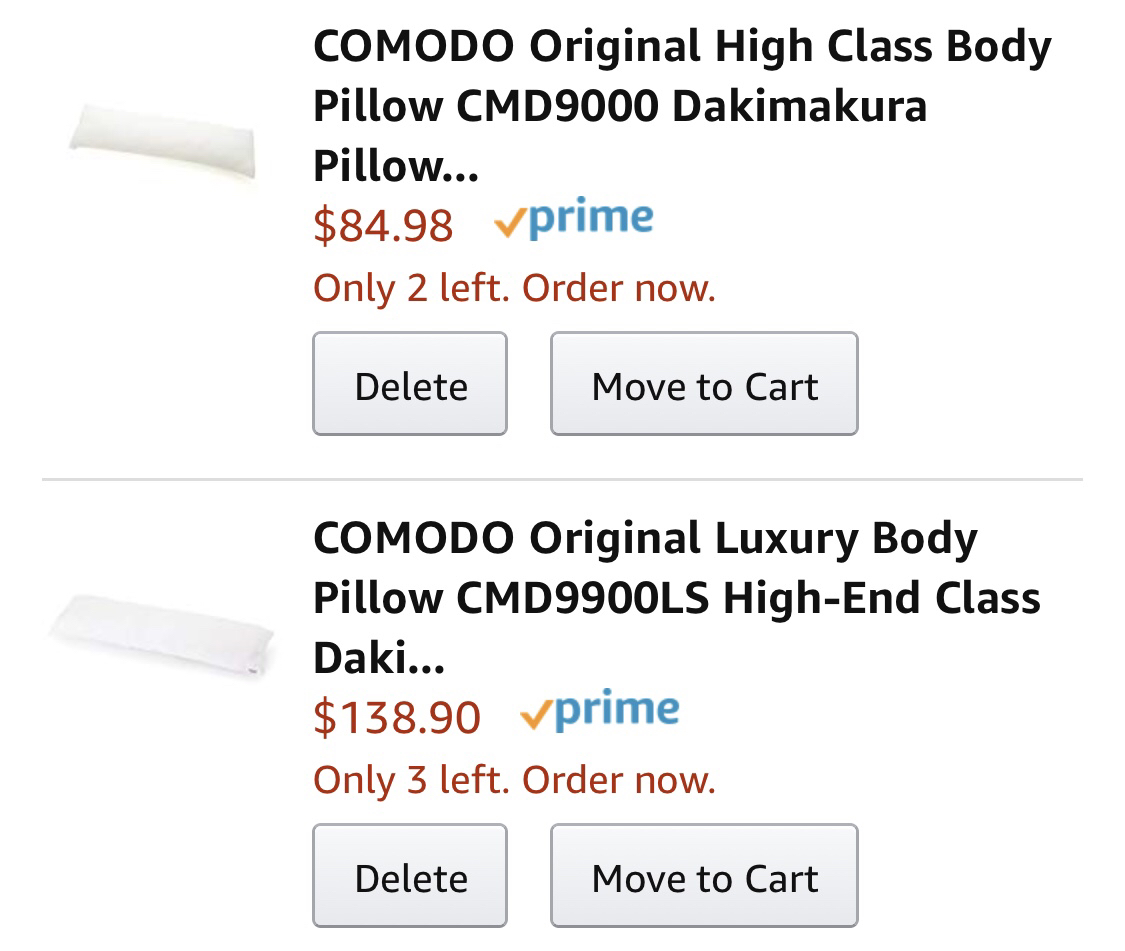Click the Prime badge beside $84.98
Viewport: 1125px width, 951px height.
coord(574,219)
